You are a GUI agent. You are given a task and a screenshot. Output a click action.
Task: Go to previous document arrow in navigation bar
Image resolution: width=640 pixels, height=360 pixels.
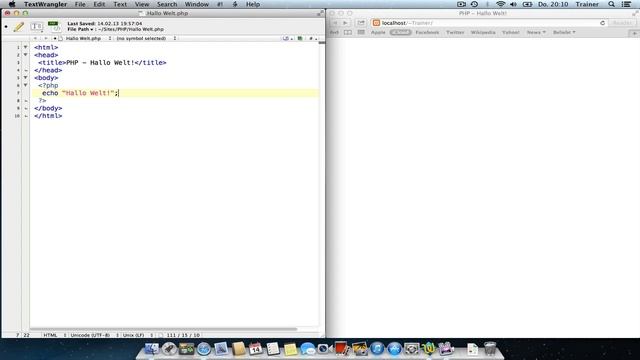36,38
